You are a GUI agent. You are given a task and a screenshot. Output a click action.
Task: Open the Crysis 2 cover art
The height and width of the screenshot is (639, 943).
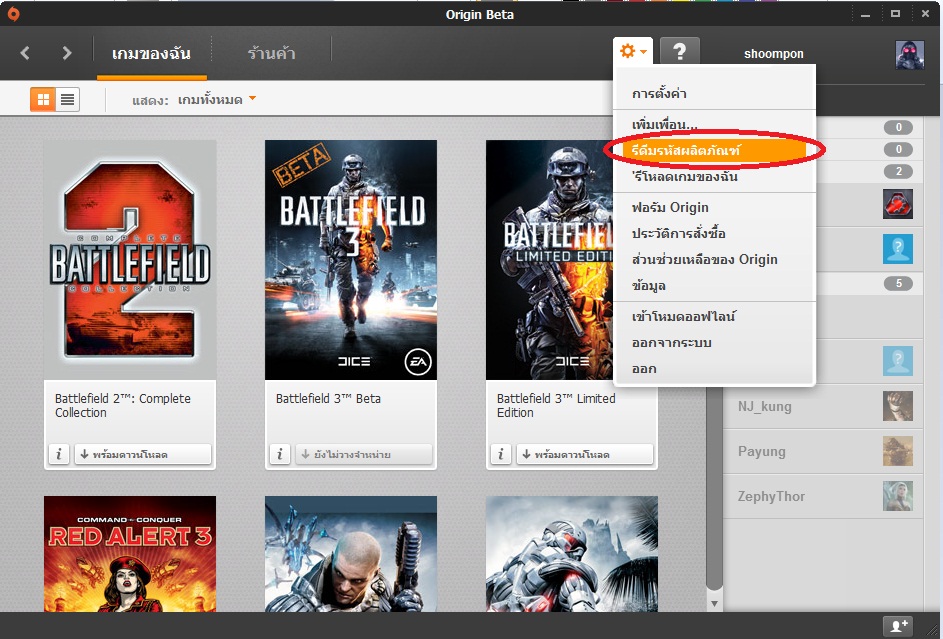(x=572, y=554)
